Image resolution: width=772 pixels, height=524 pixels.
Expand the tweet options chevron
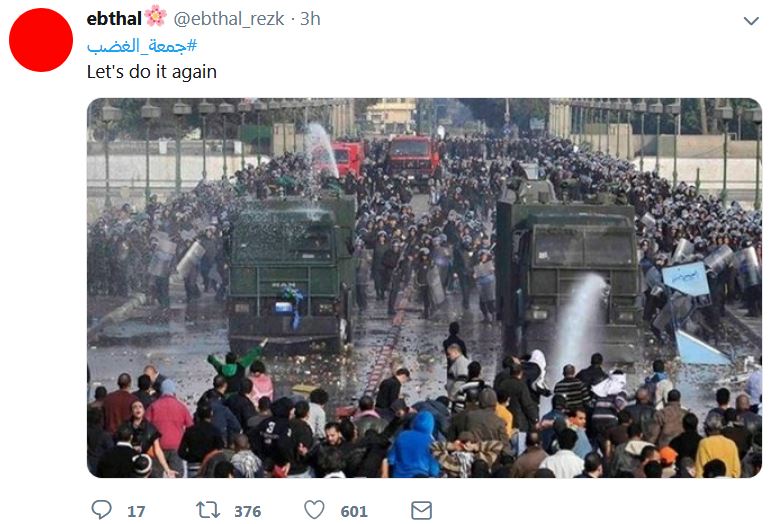pos(751,21)
